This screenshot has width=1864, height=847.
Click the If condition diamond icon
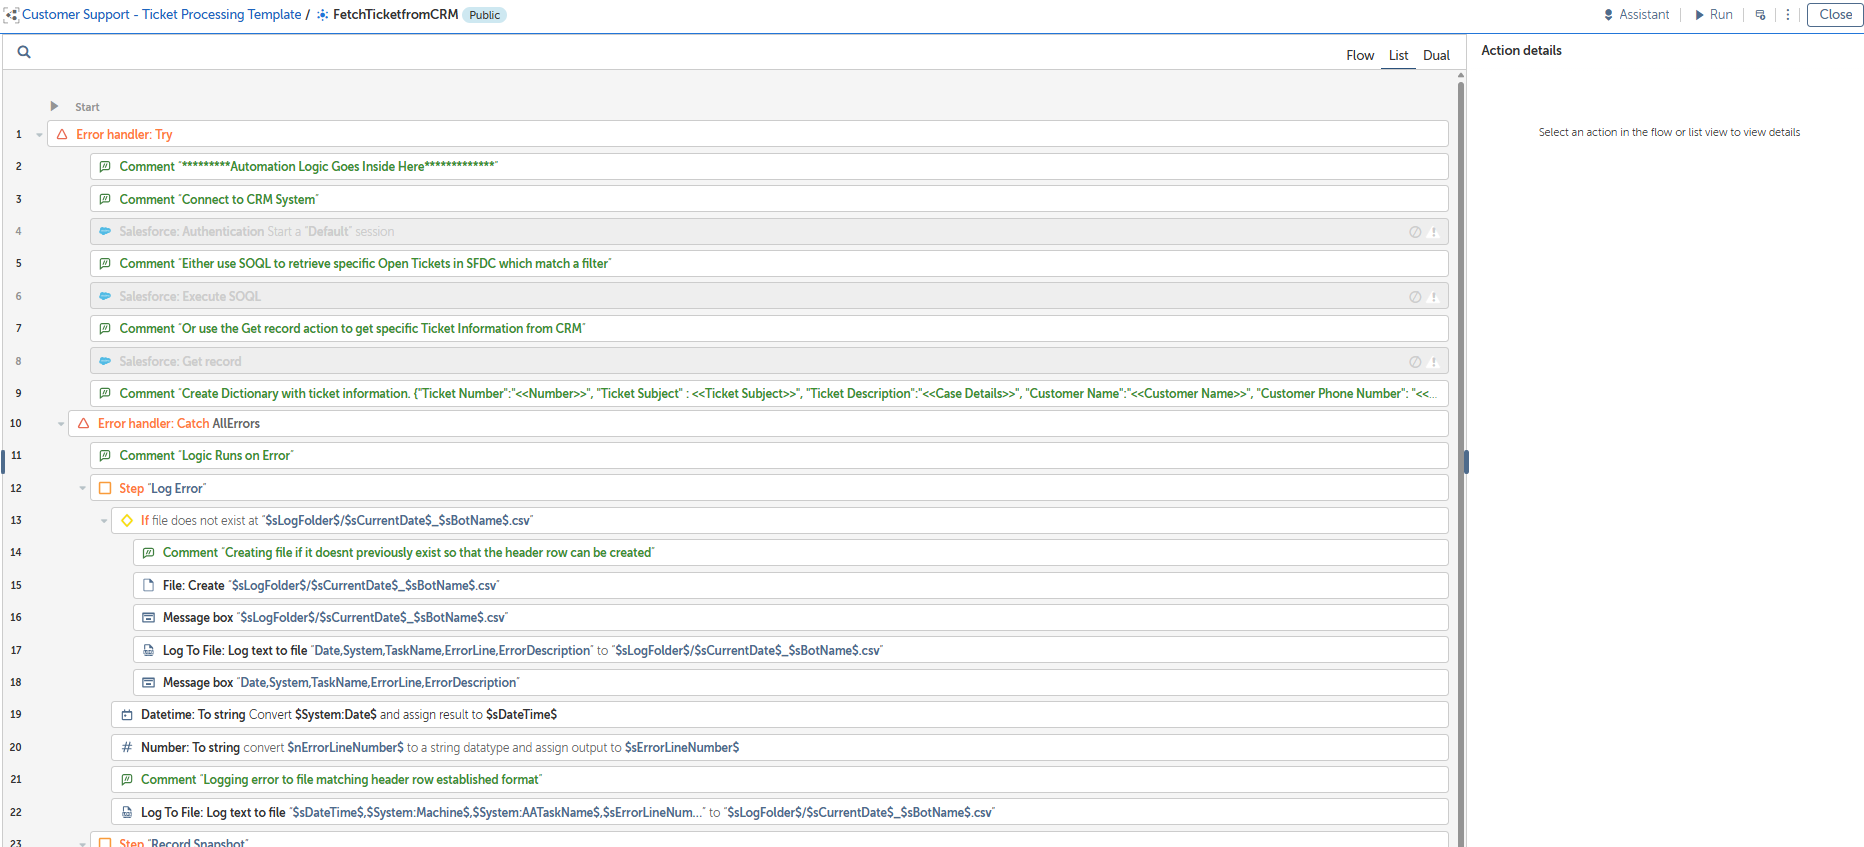127,521
